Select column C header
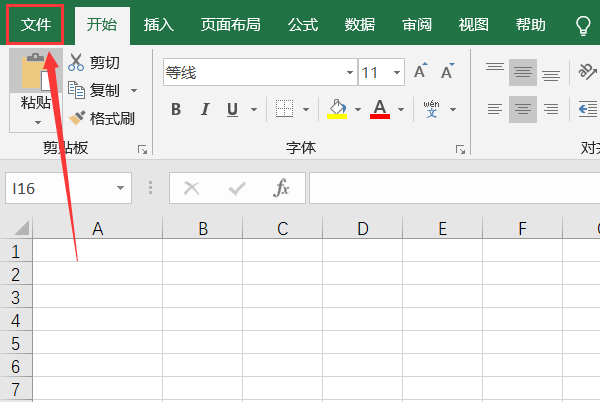This screenshot has height=402, width=600. (283, 228)
